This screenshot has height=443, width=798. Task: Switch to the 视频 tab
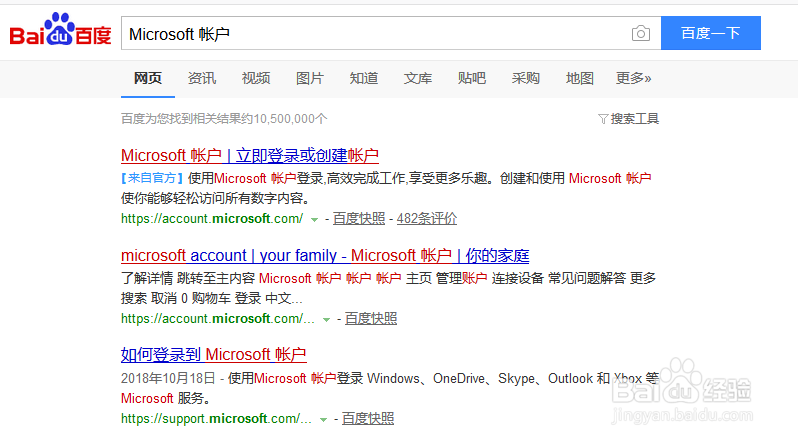tap(255, 78)
